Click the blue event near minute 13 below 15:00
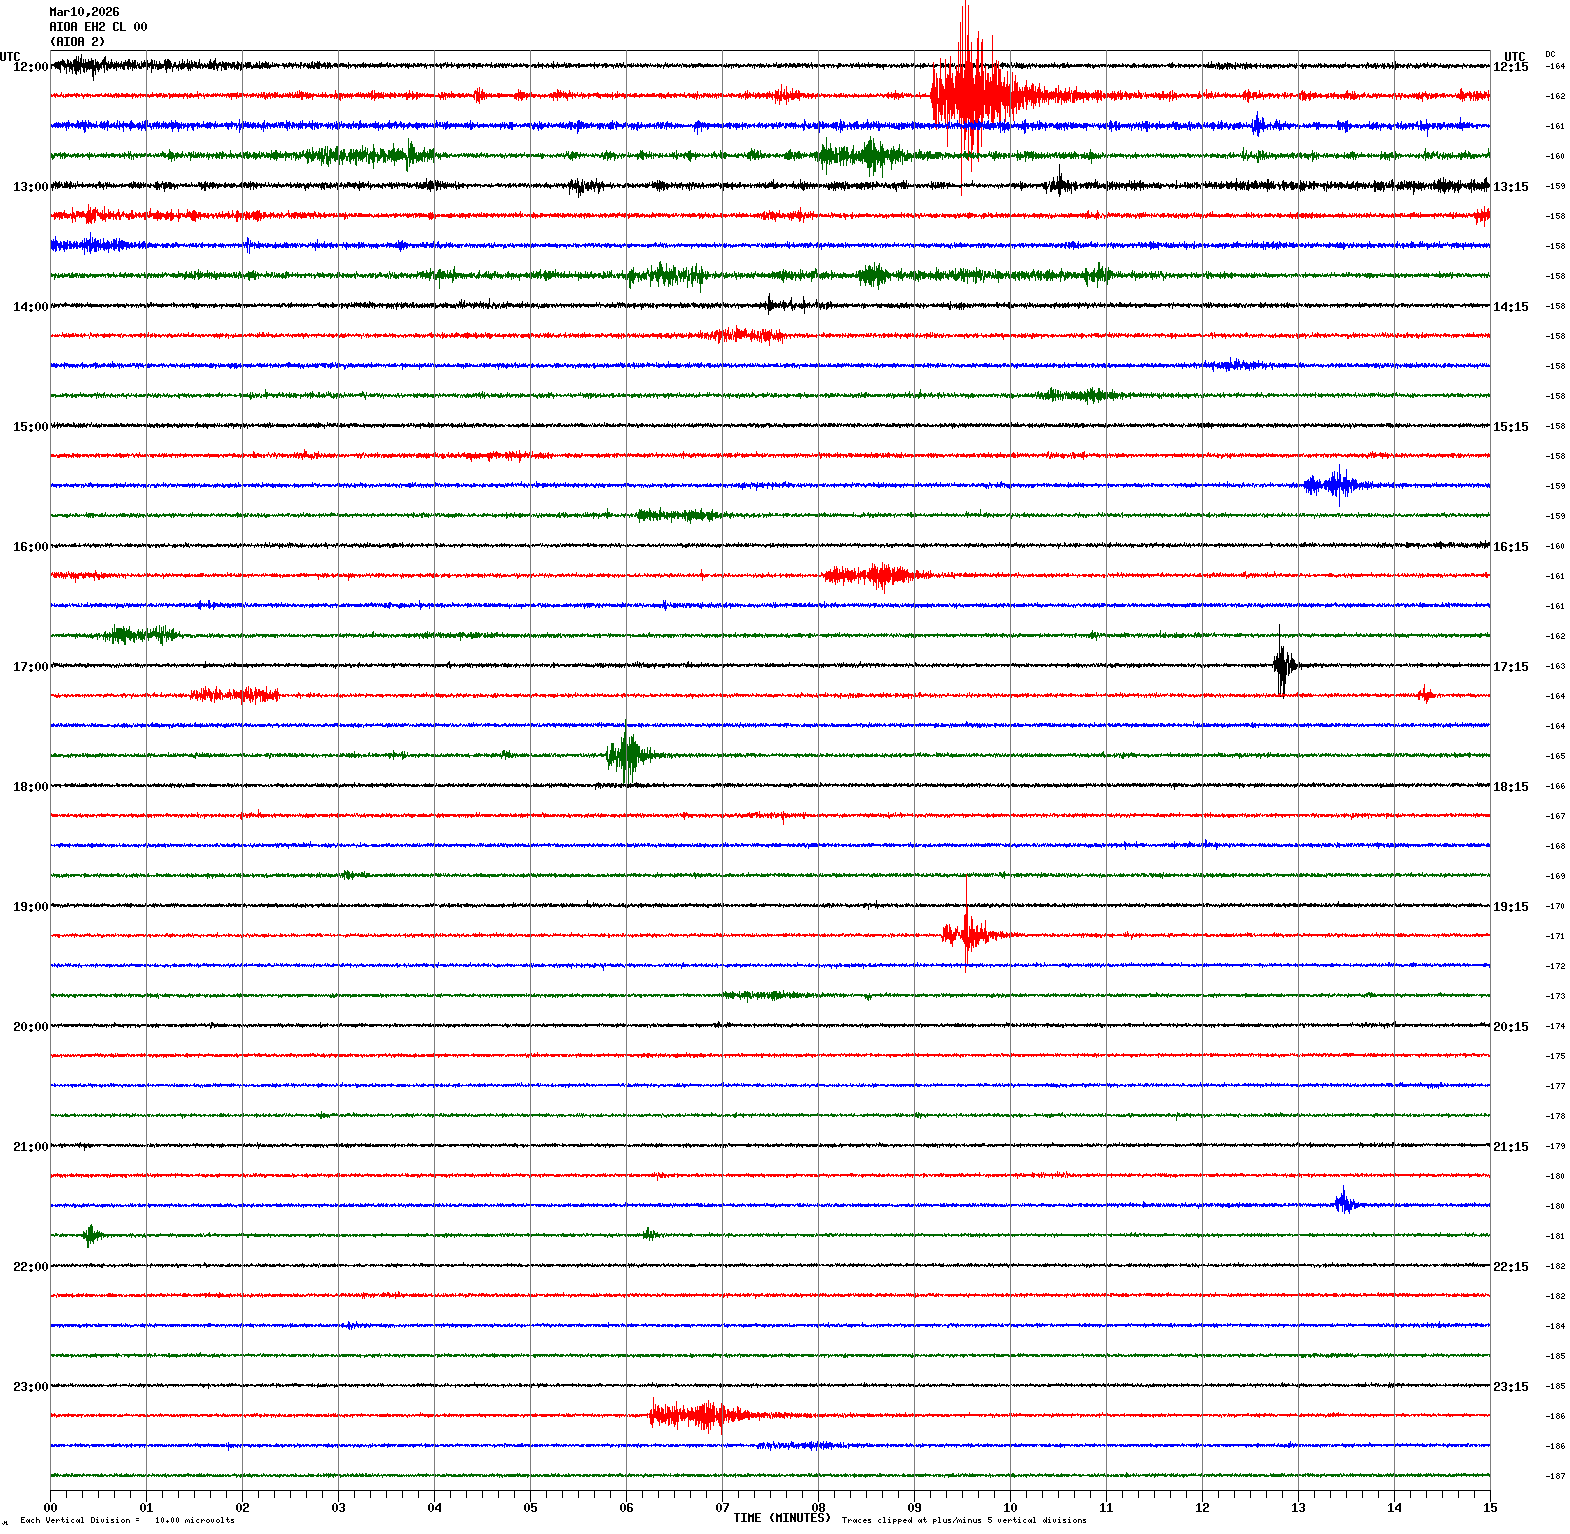The image size is (1570, 1534). (x=1334, y=485)
